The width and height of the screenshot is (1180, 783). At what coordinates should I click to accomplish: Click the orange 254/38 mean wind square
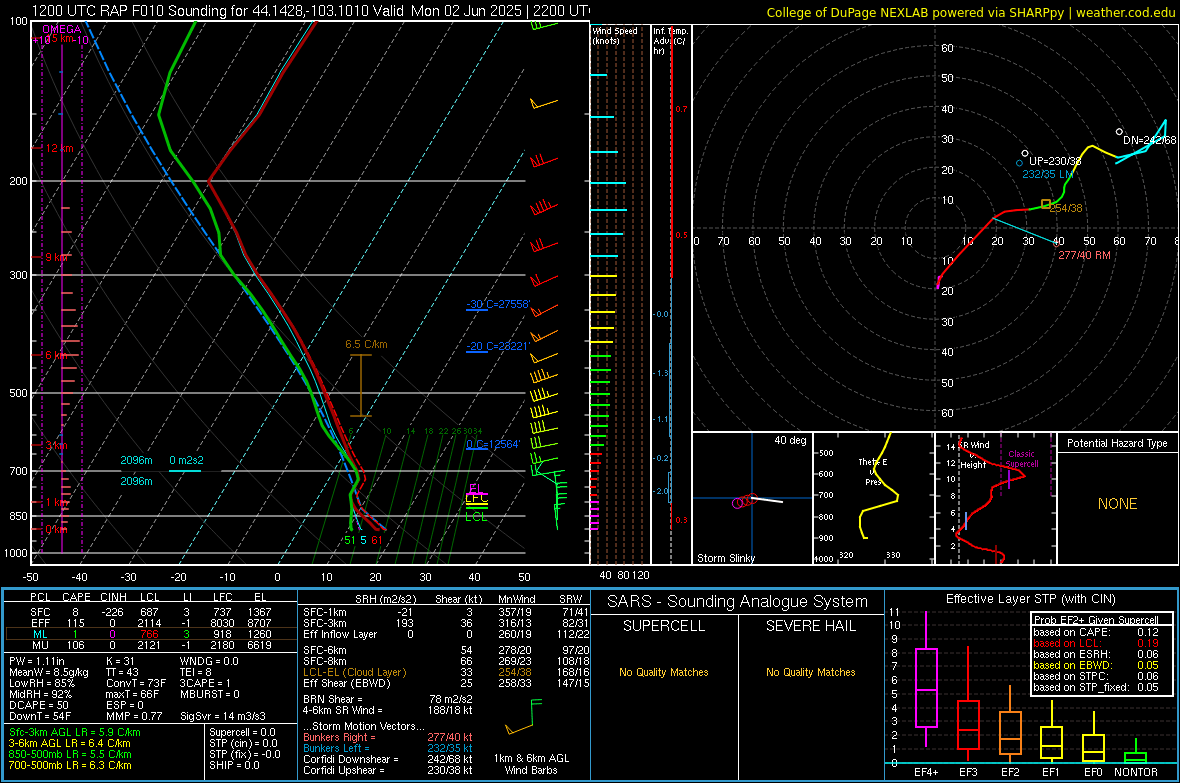[1046, 204]
